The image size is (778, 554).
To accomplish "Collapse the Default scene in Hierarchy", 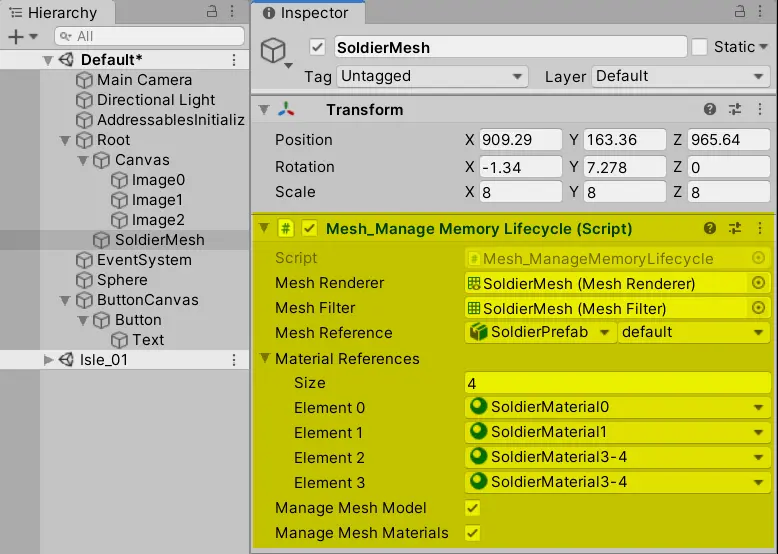I will (48, 61).
